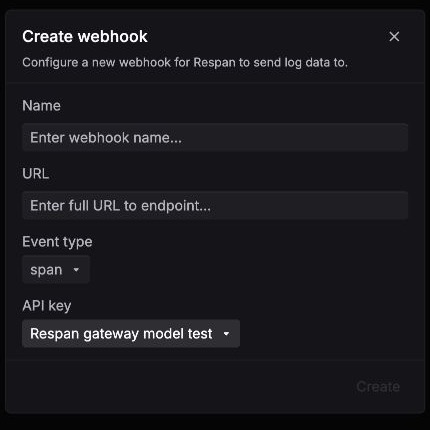Click the Create webhook dialog title
The height and width of the screenshot is (430, 430).
tap(85, 36)
